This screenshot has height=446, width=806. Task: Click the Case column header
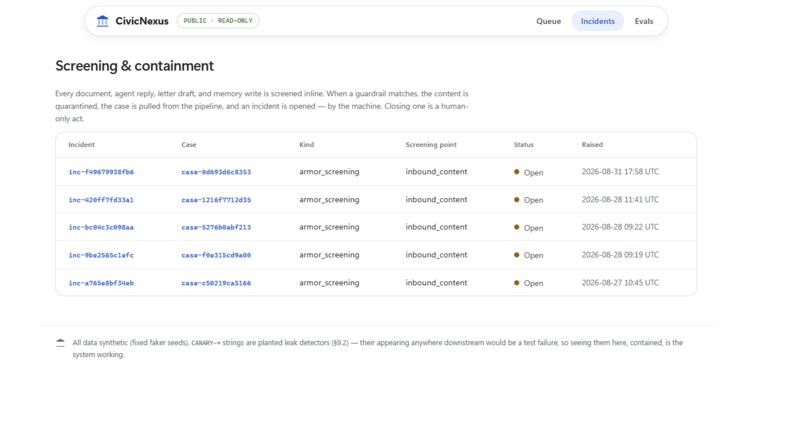[x=189, y=144]
